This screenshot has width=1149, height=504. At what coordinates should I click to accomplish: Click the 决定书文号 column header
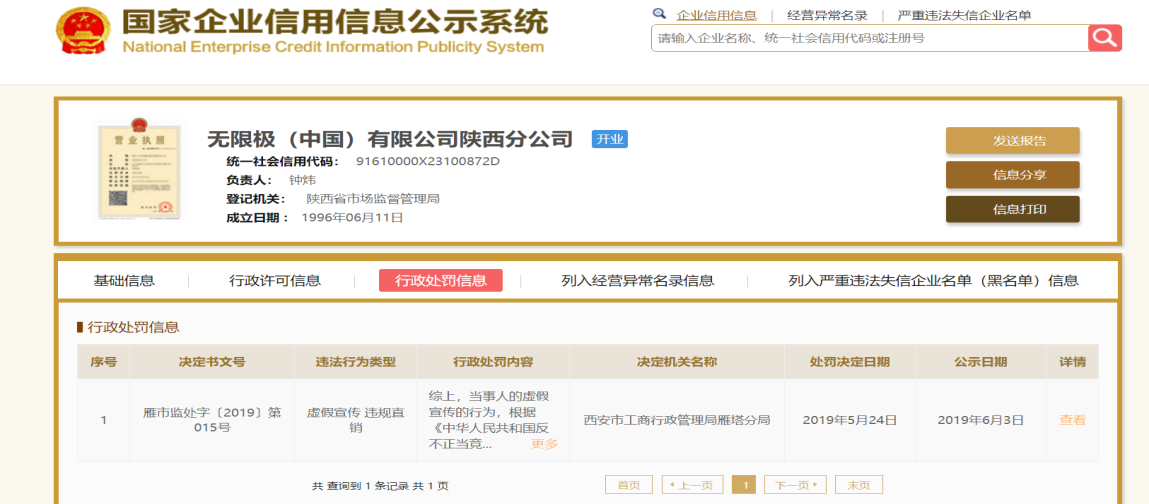[212, 362]
